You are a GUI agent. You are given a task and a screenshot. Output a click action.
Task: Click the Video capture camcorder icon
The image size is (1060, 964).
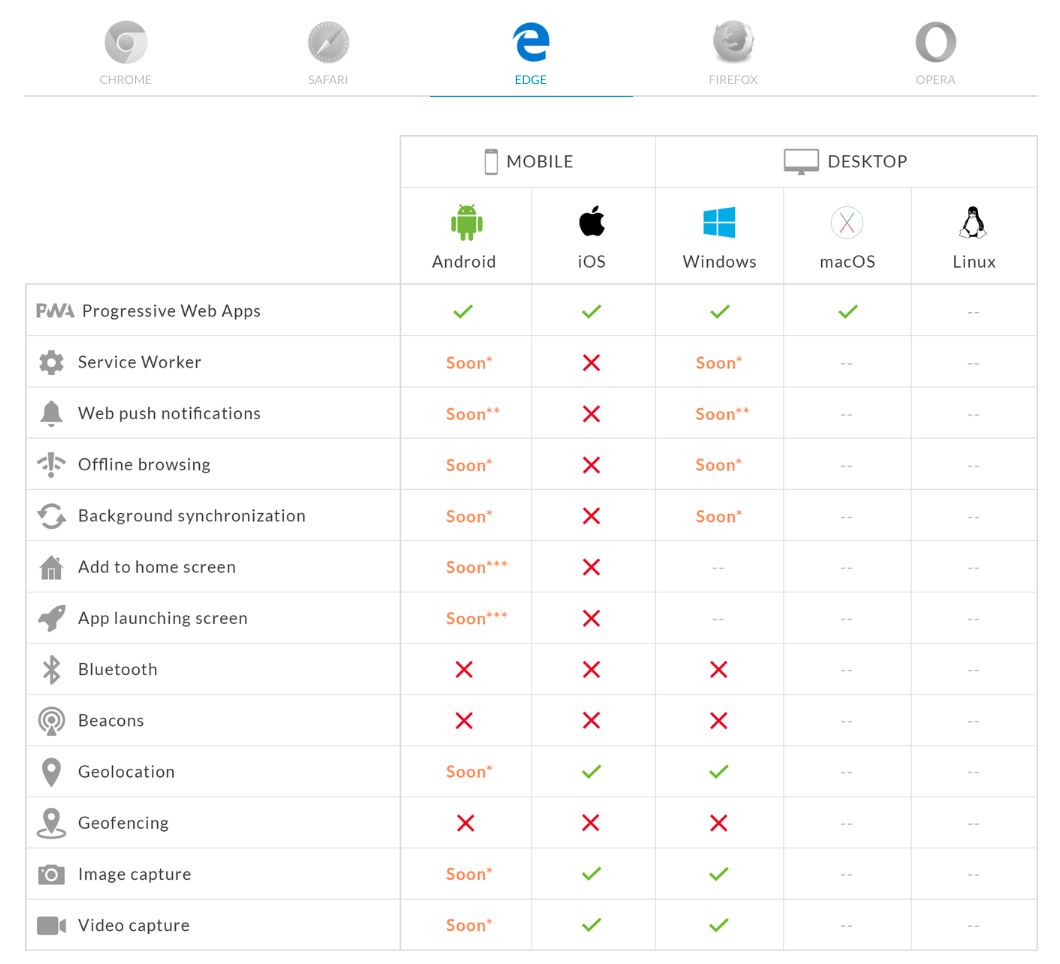pos(51,925)
